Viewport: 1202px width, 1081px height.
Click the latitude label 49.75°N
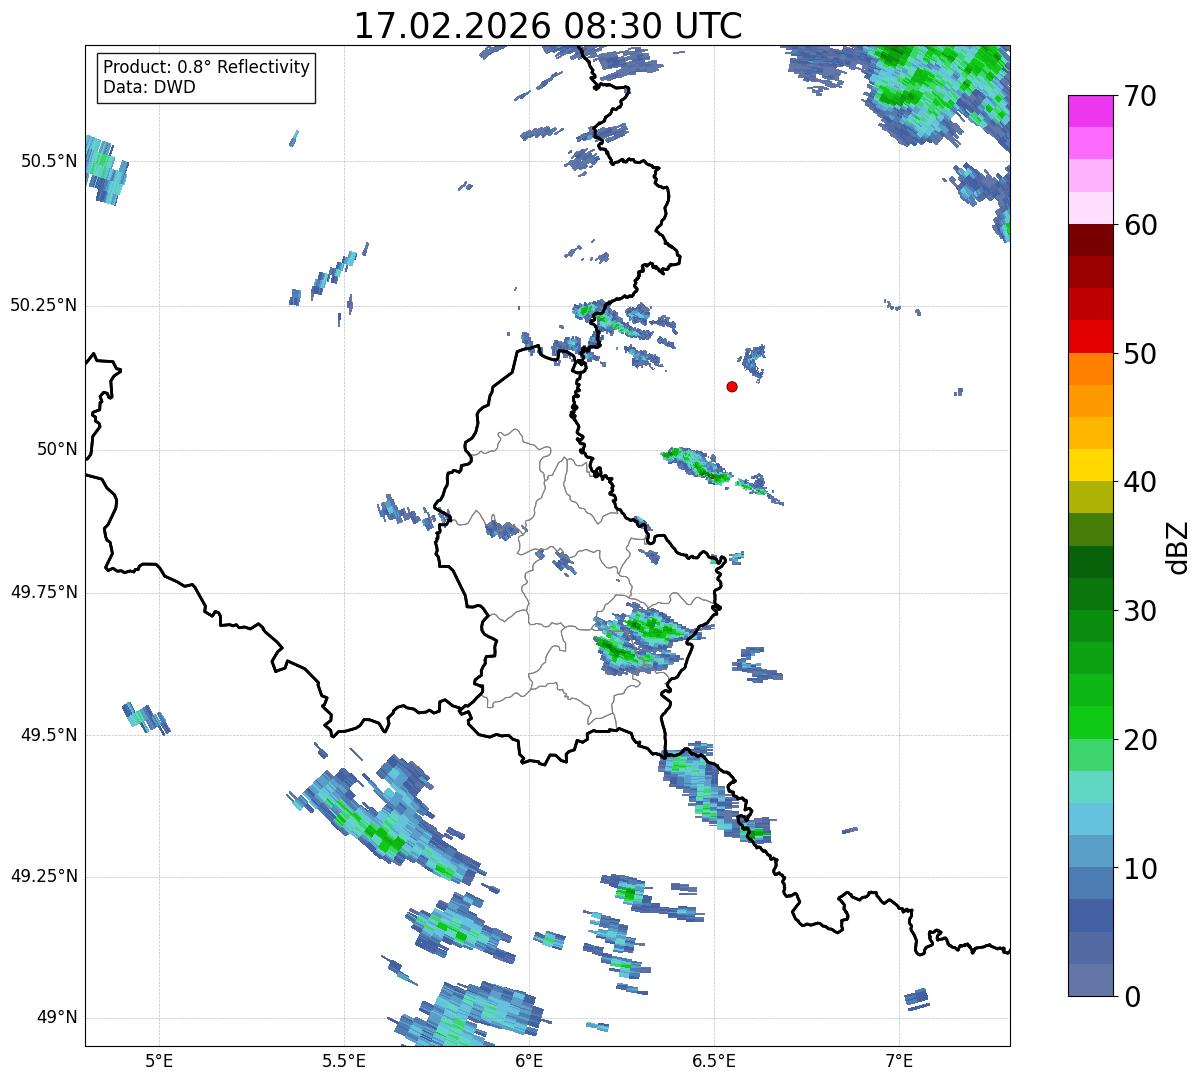click(x=44, y=592)
